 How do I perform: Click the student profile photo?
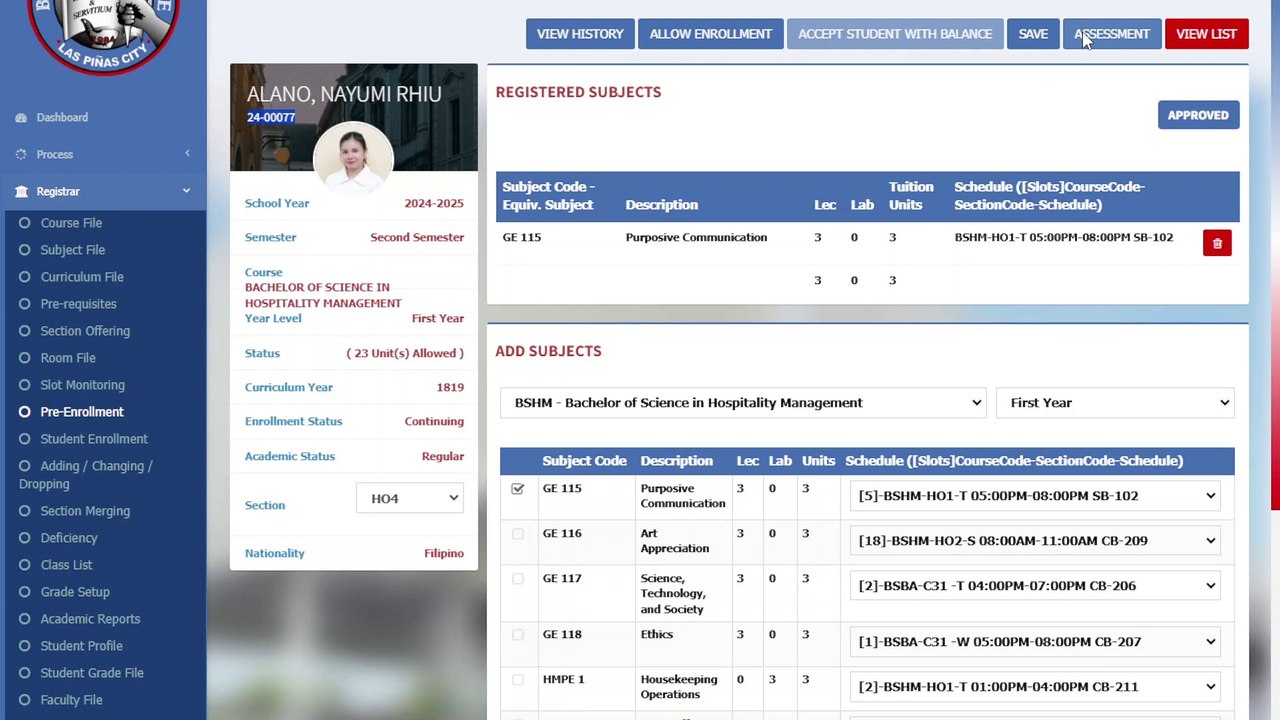click(353, 158)
